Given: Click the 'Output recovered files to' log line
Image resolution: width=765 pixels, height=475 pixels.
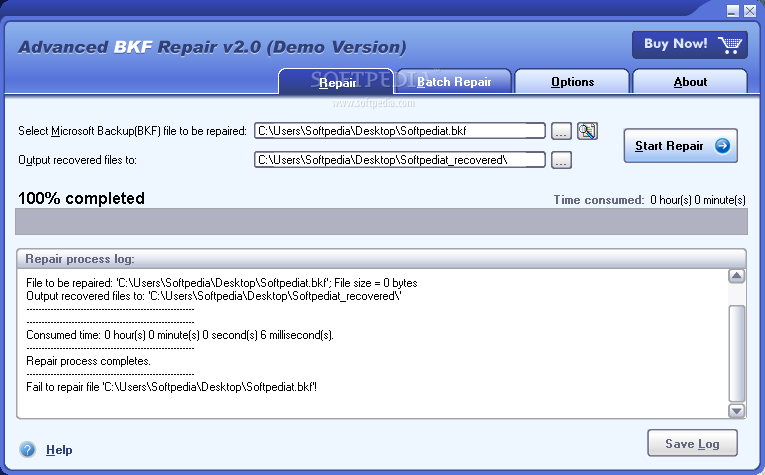Looking at the screenshot, I should [x=214, y=296].
